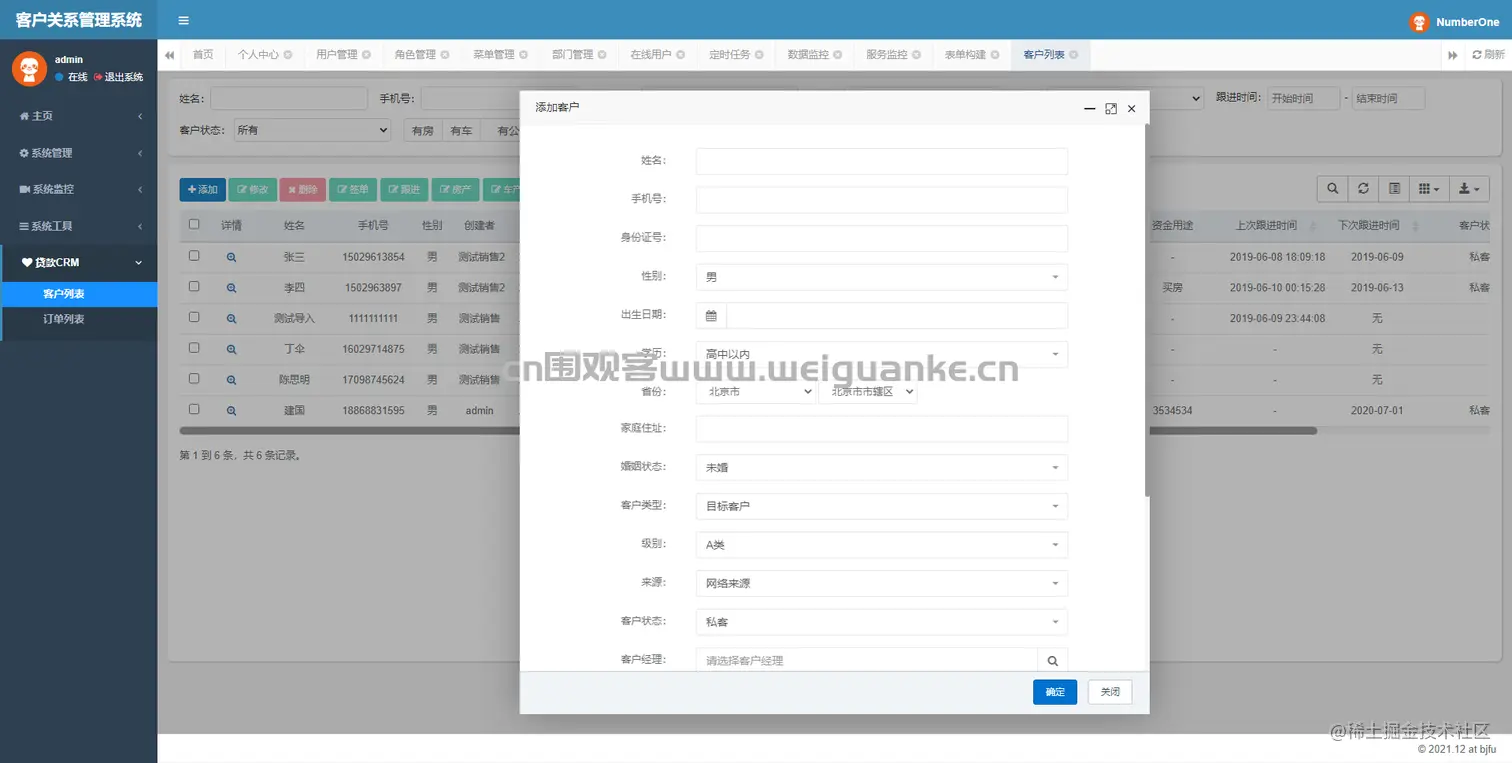
Task: Open the province dropdown showing 北京市
Action: 756,392
